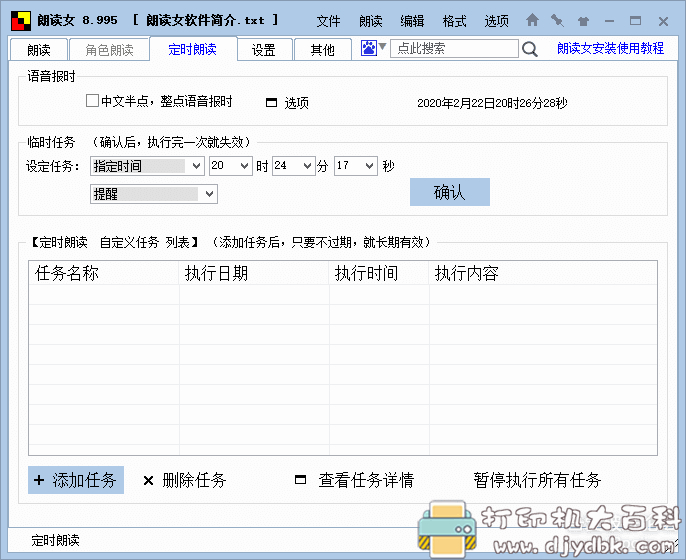Open the 文件 menu
This screenshot has width=686, height=560.
[x=328, y=21]
